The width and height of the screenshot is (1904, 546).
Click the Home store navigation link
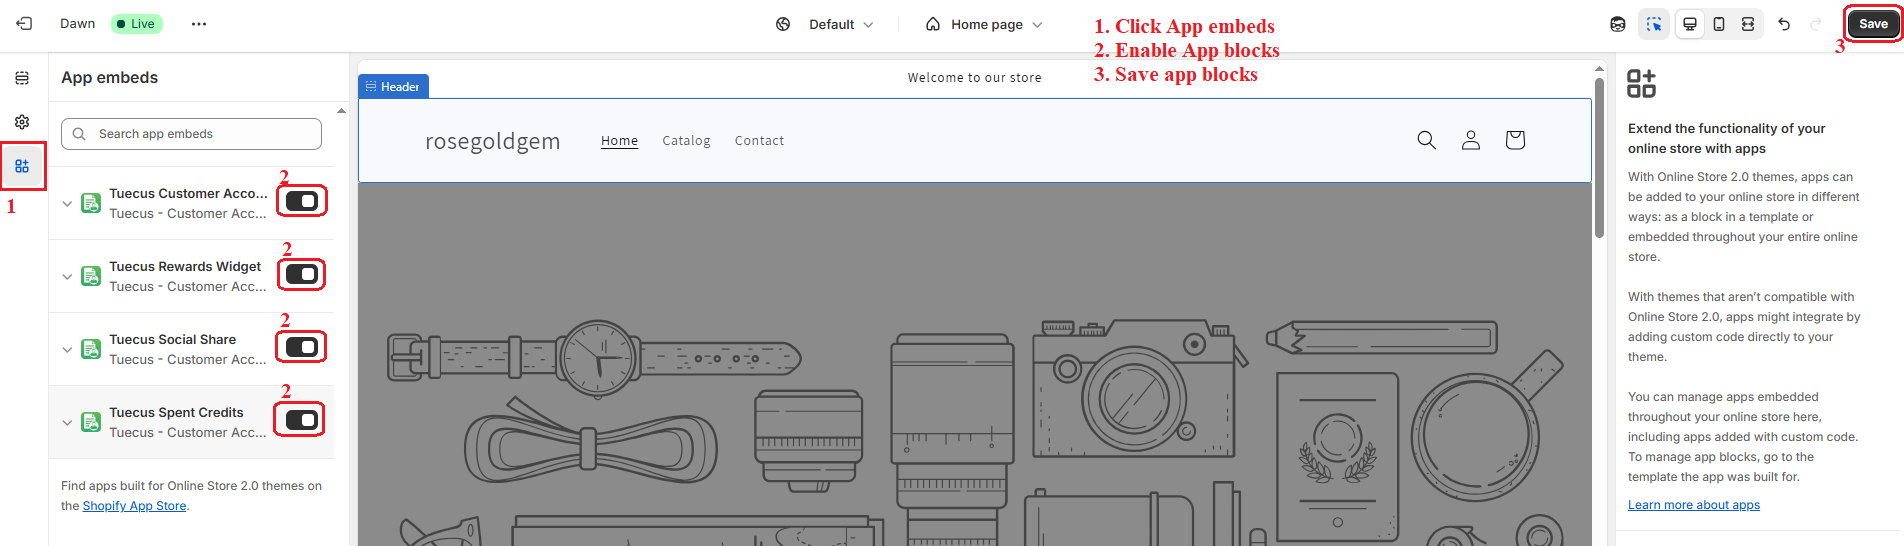tap(619, 141)
